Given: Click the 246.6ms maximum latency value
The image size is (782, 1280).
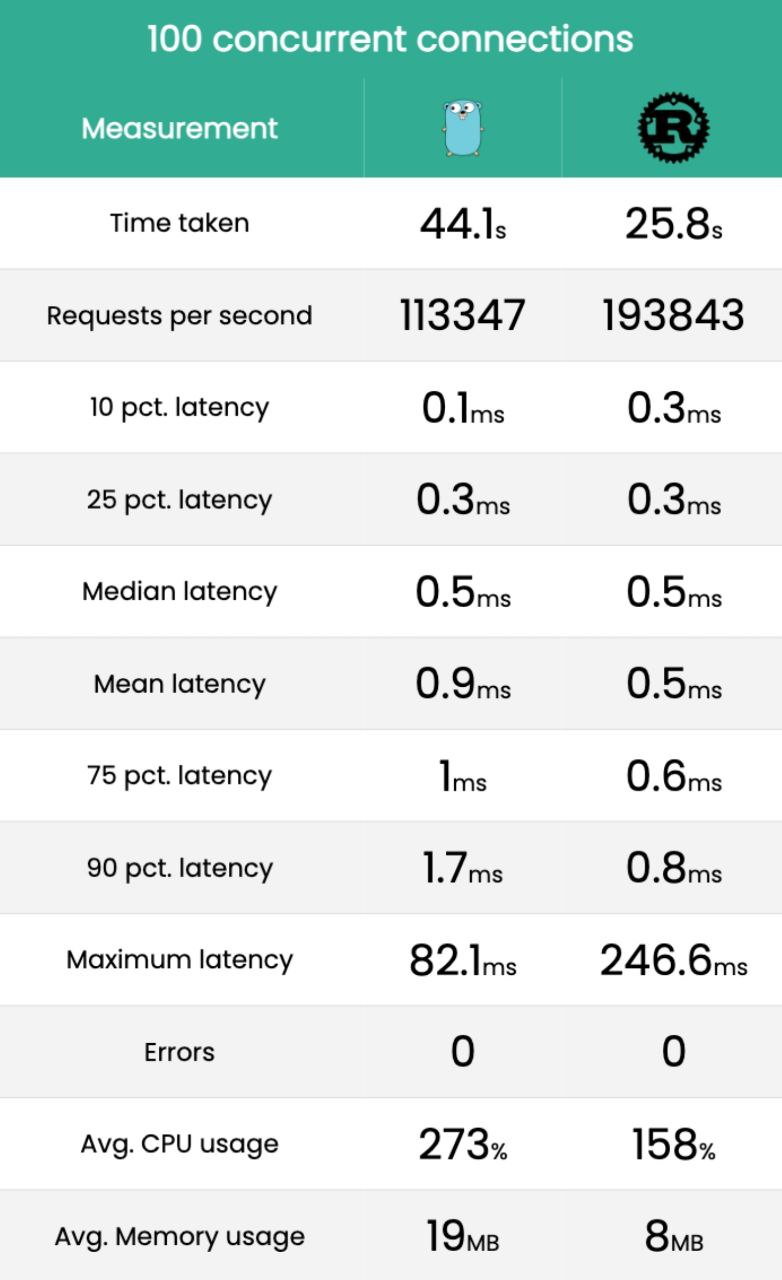Looking at the screenshot, I should tap(673, 961).
